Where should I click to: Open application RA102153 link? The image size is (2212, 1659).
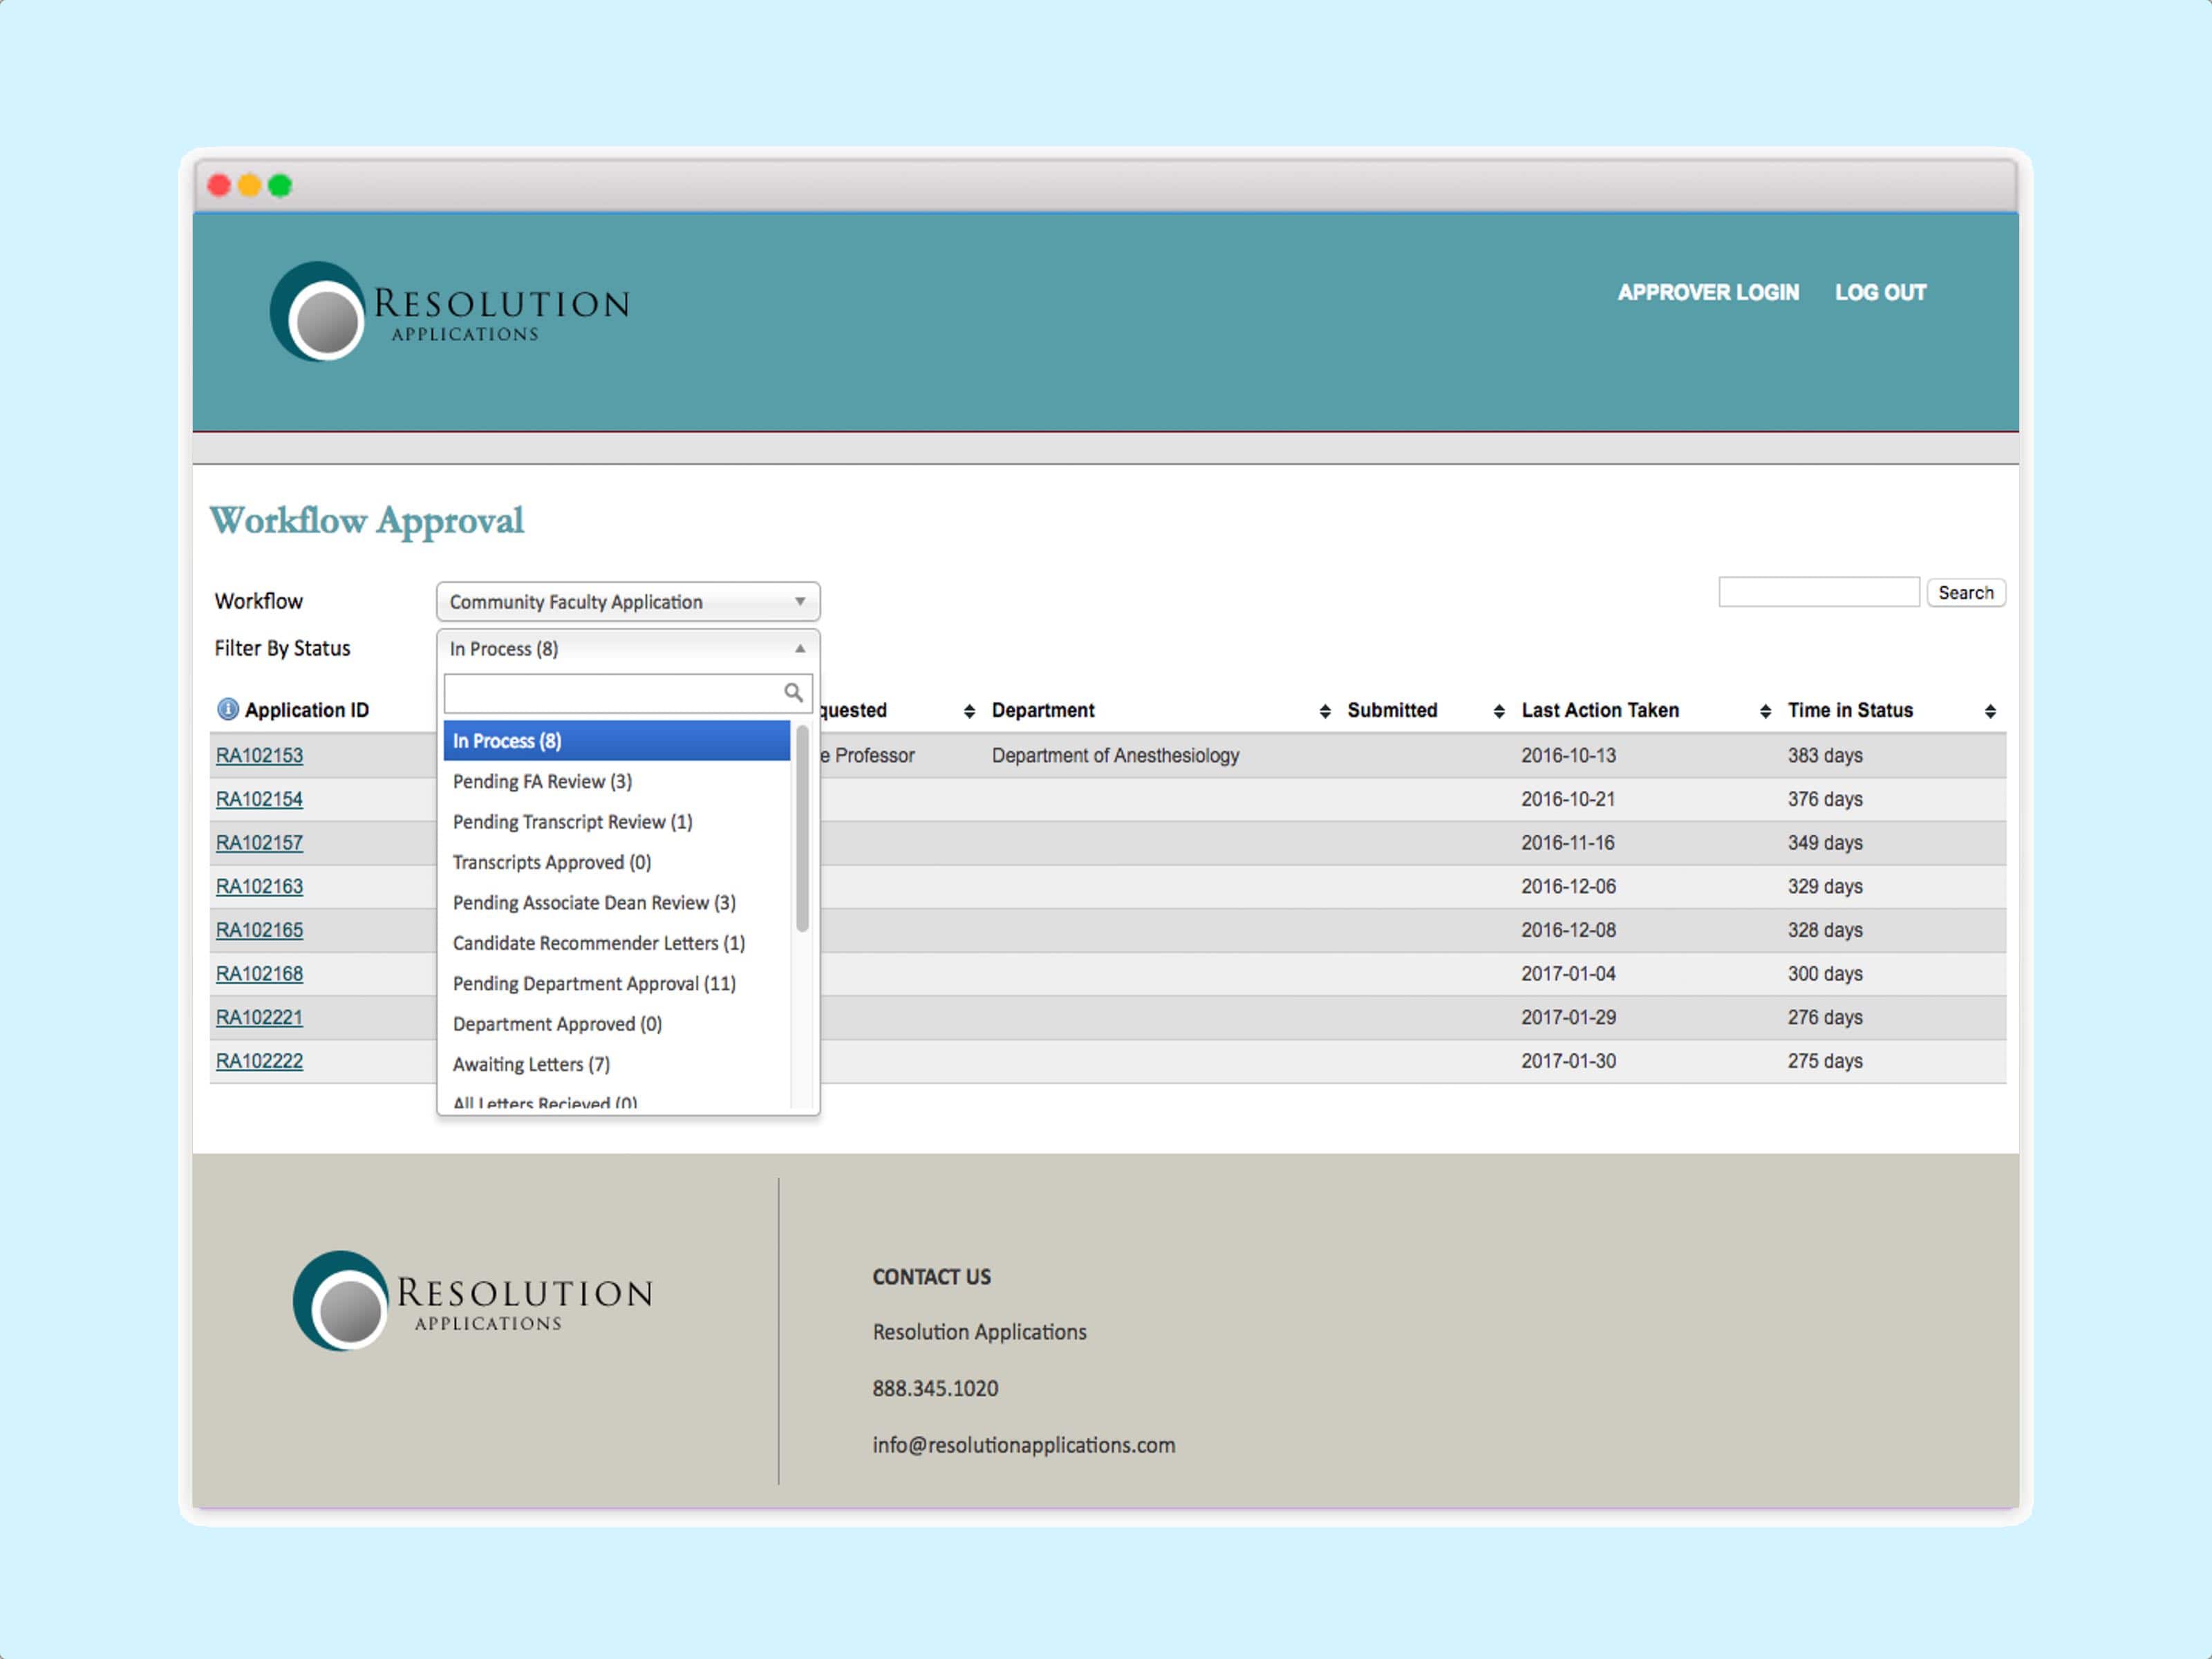pyautogui.click(x=259, y=756)
